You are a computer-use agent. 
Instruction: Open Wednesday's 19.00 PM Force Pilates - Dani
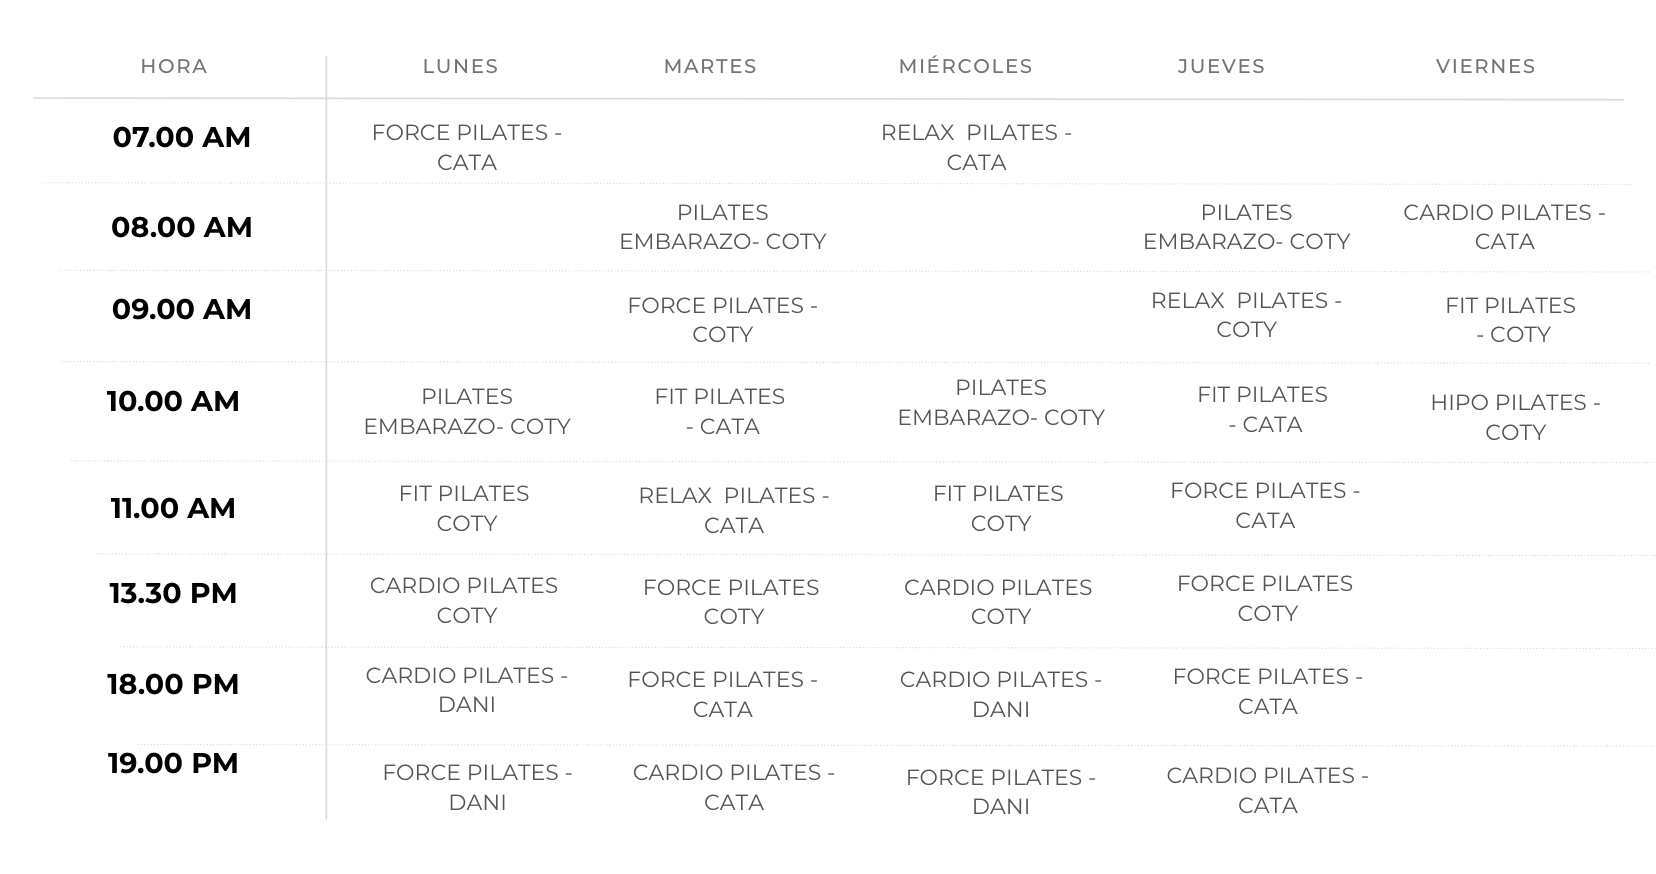tap(1001, 791)
